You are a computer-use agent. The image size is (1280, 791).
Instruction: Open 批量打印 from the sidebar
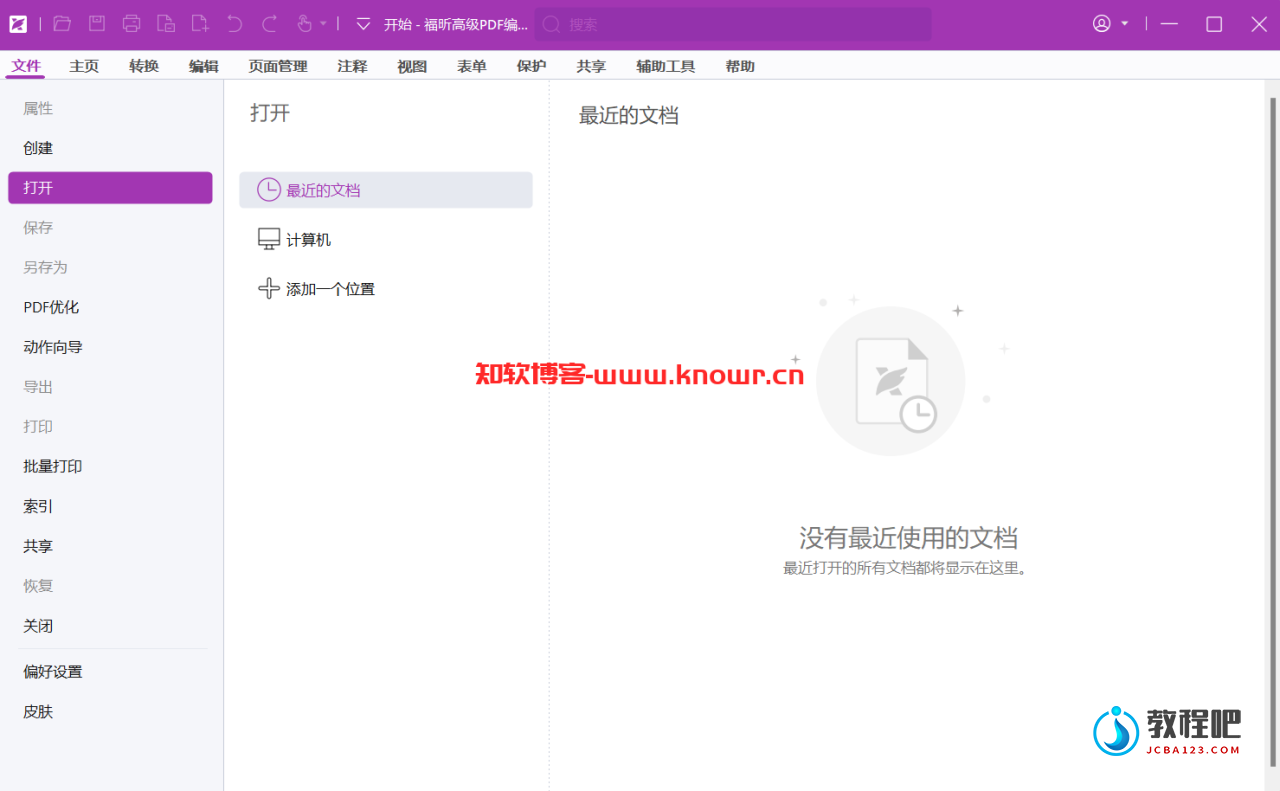coord(110,466)
